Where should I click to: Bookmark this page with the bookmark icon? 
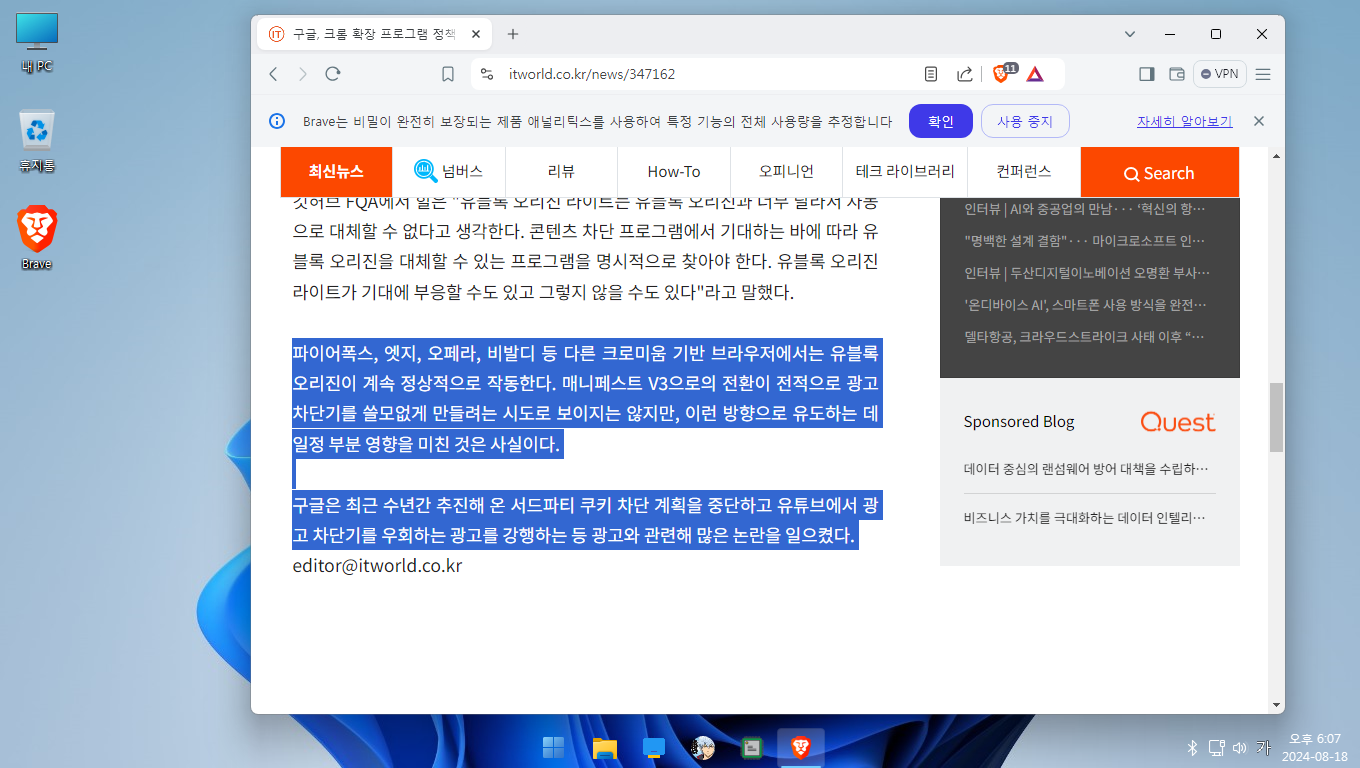point(448,74)
